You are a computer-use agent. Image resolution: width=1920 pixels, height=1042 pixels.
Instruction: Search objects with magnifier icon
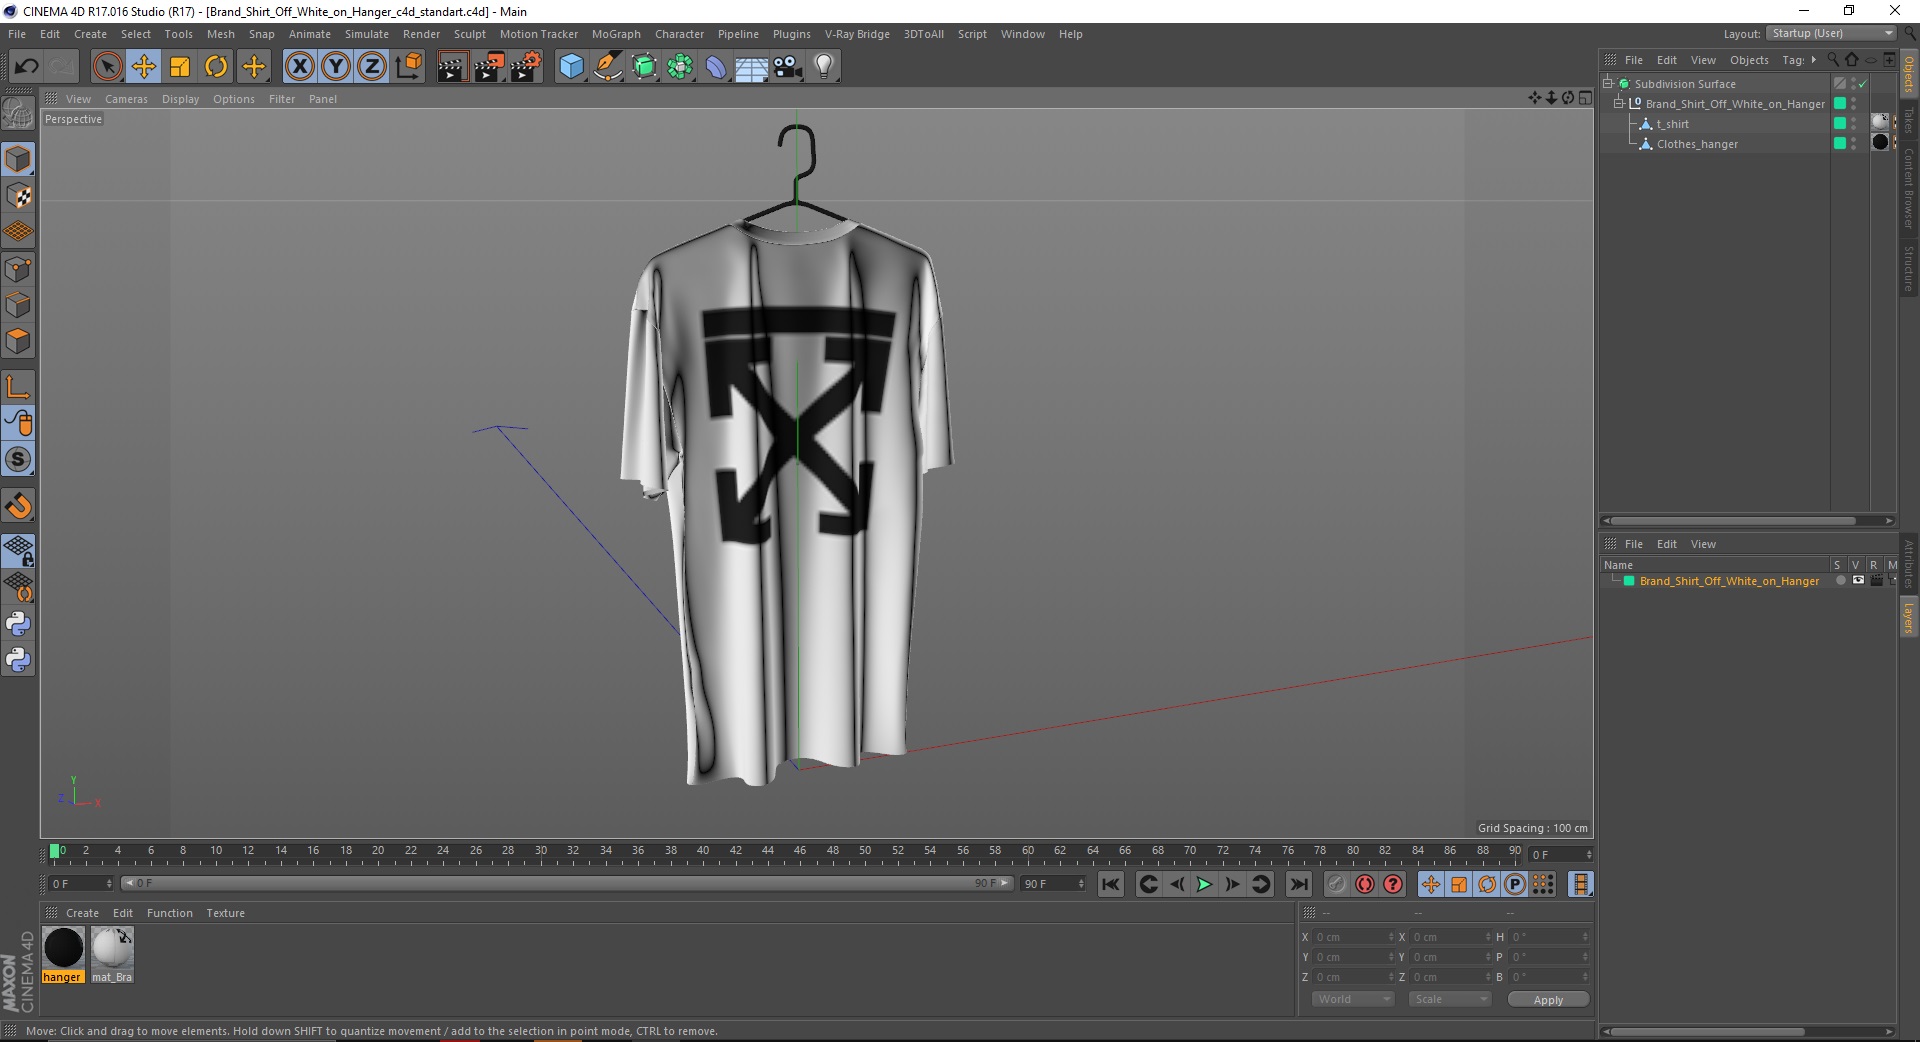click(1833, 60)
